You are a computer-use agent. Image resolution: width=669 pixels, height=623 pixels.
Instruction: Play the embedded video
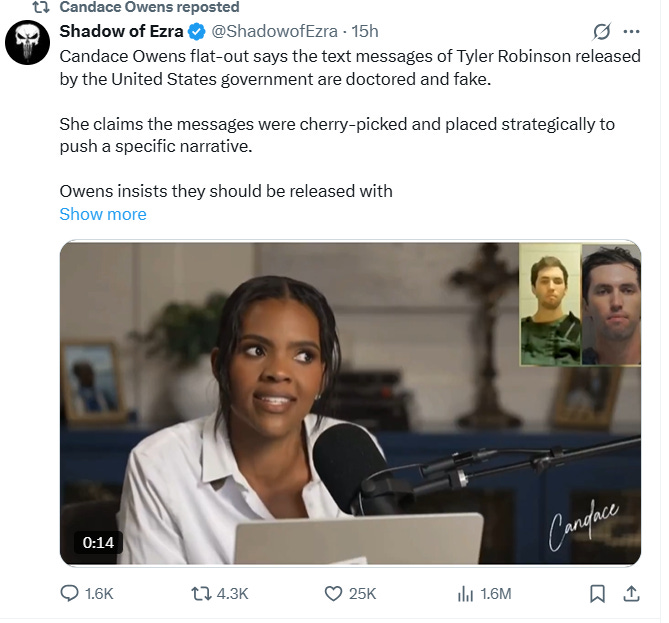[x=350, y=403]
